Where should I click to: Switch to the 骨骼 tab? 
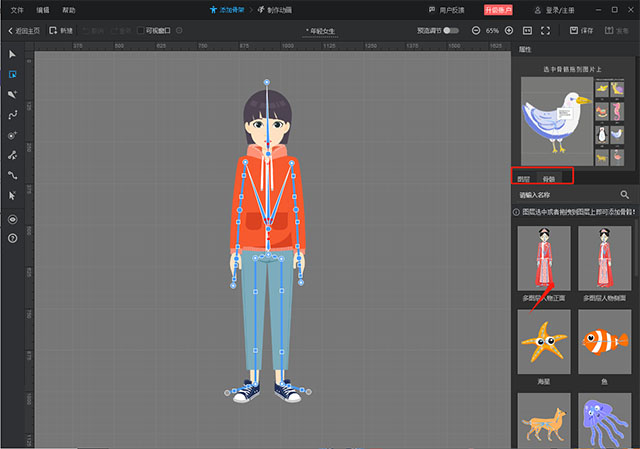549,178
